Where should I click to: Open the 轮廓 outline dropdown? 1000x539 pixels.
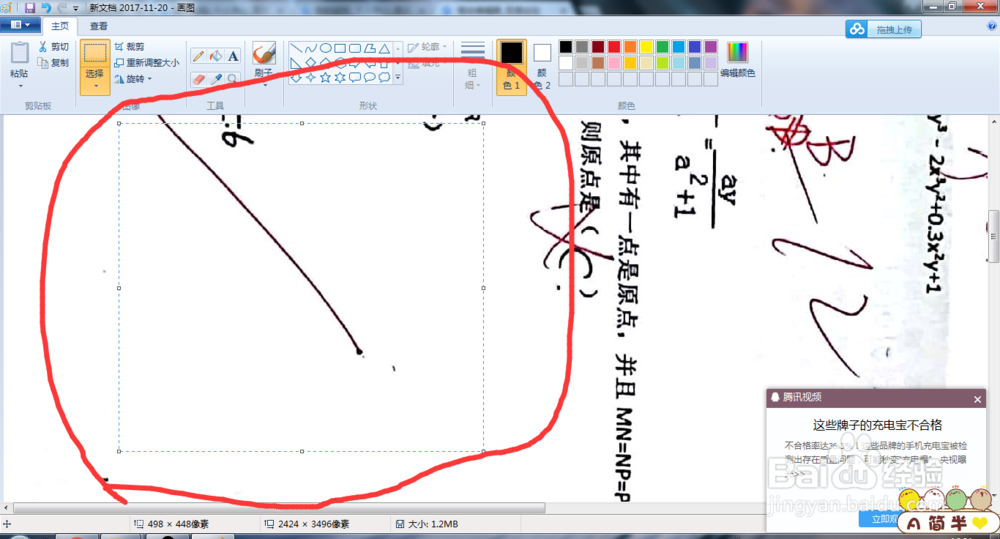[x=427, y=47]
